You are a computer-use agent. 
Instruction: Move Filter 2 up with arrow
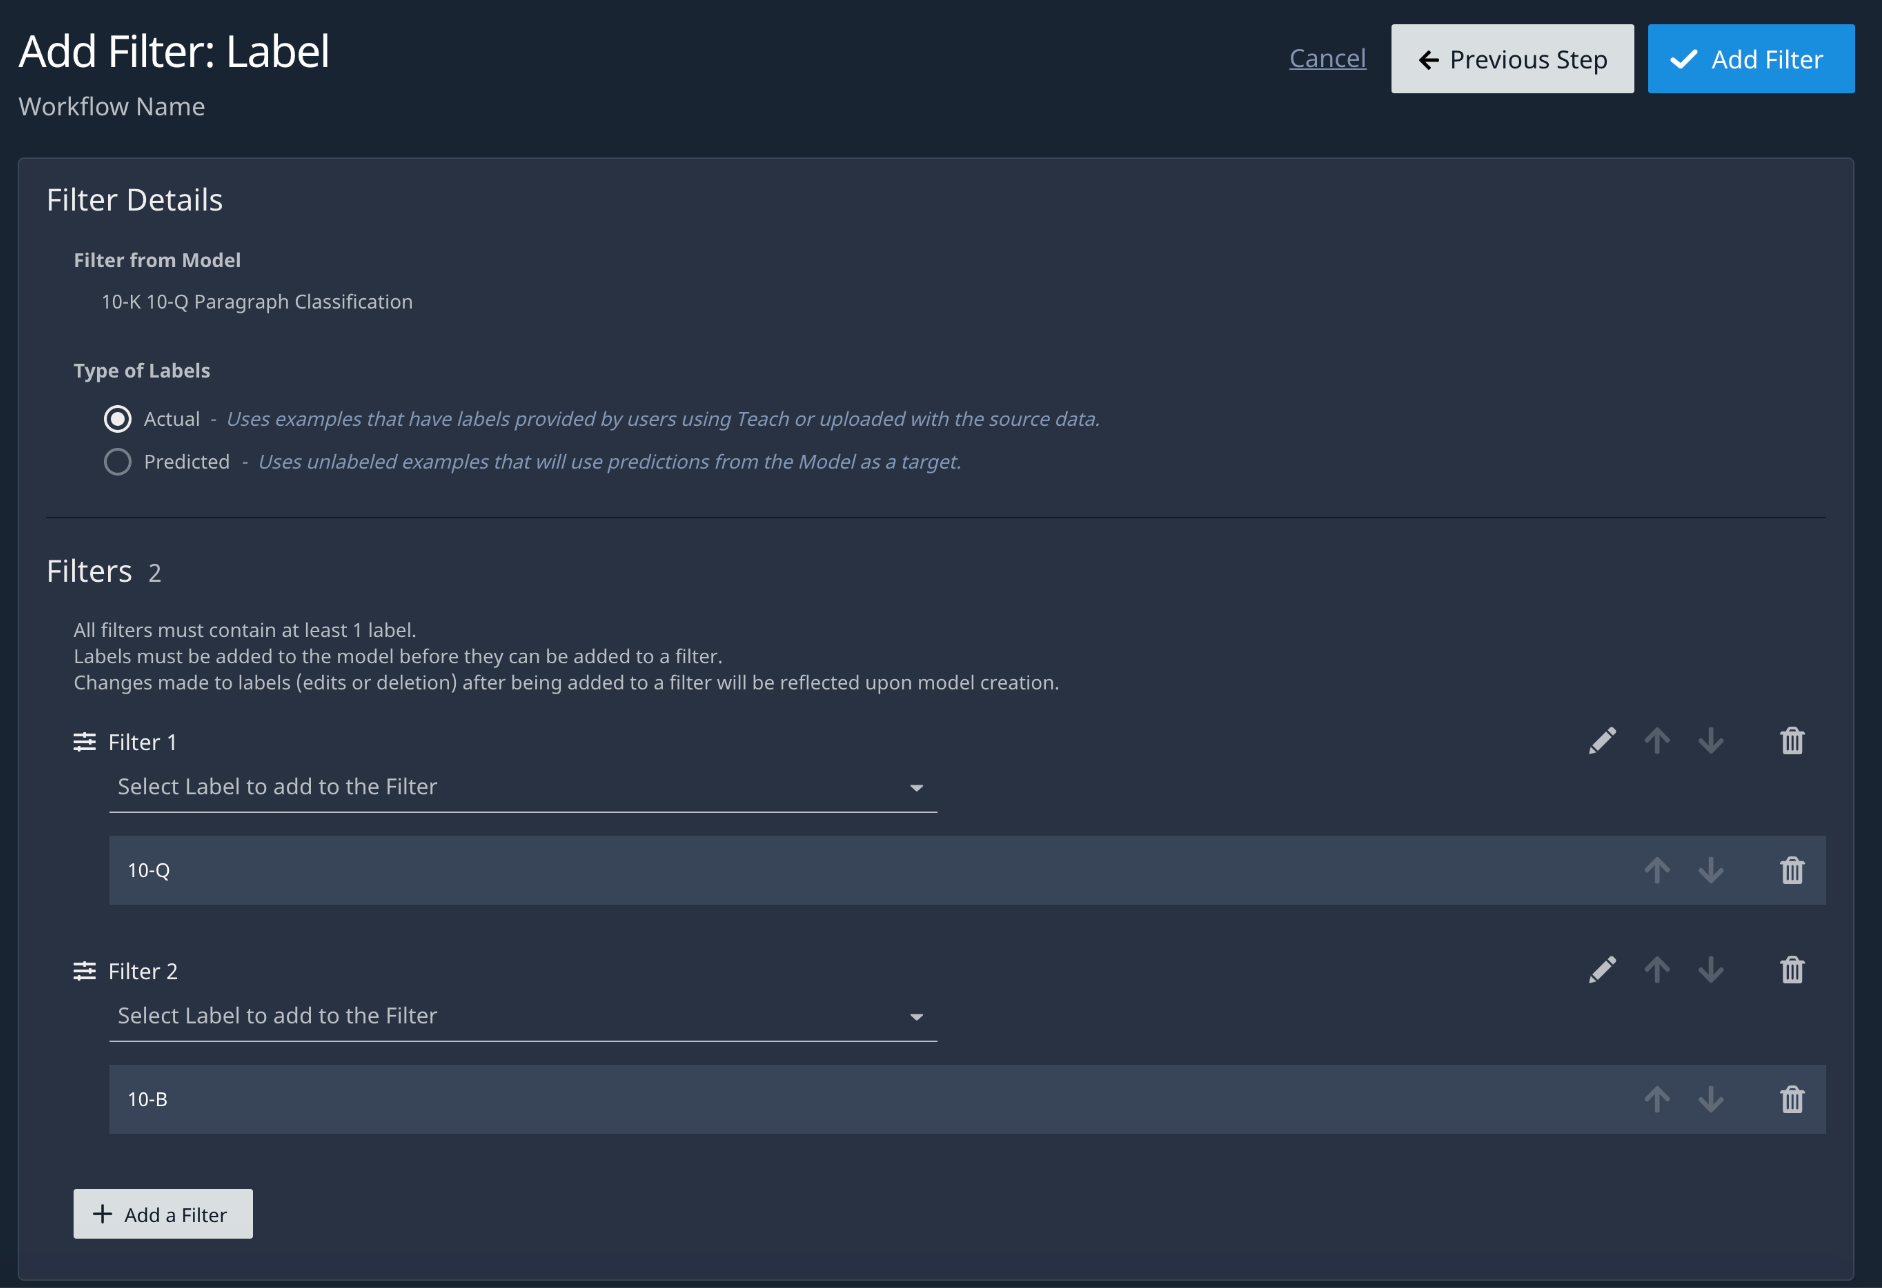pos(1657,970)
